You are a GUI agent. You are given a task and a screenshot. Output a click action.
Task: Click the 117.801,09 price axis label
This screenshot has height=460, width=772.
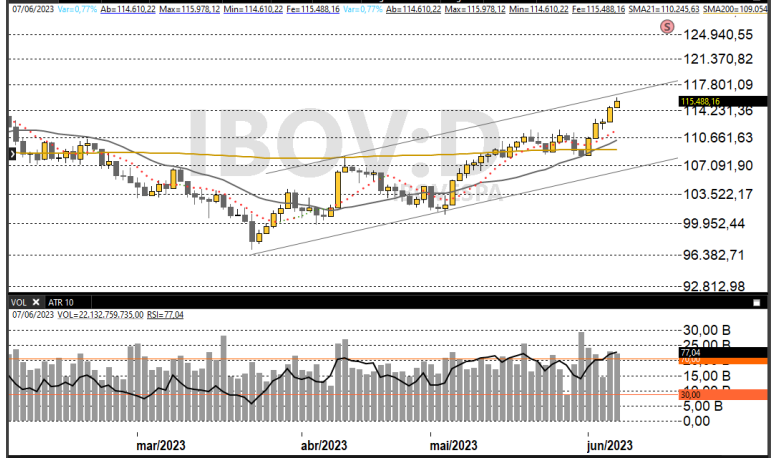(718, 85)
